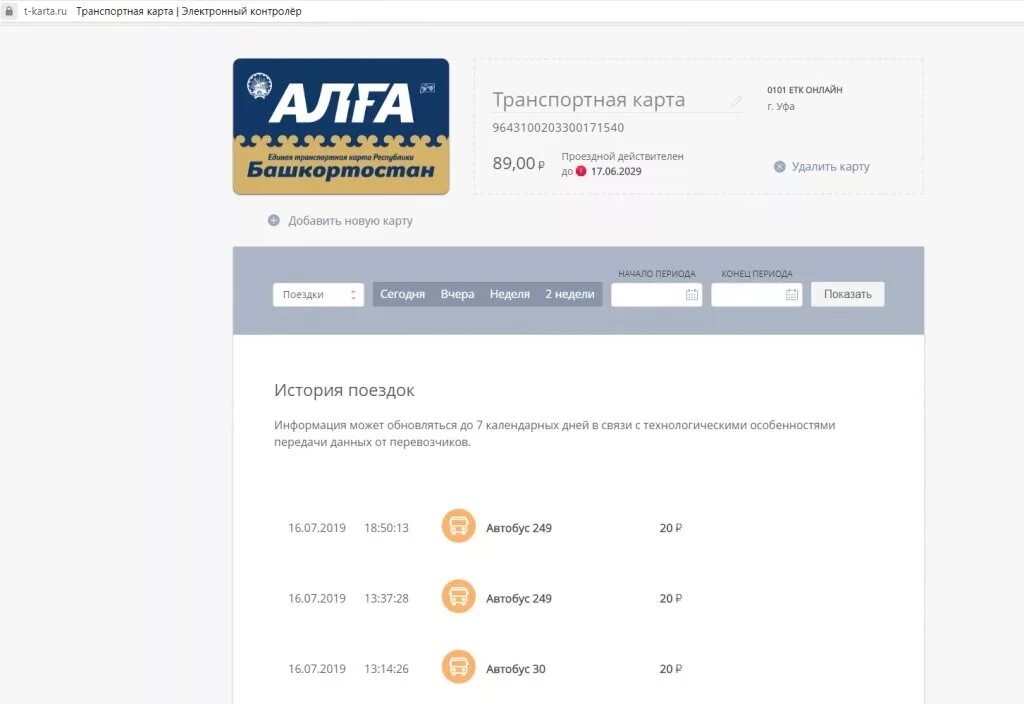
Task: Expand the trip type selector arrows
Action: click(x=352, y=294)
